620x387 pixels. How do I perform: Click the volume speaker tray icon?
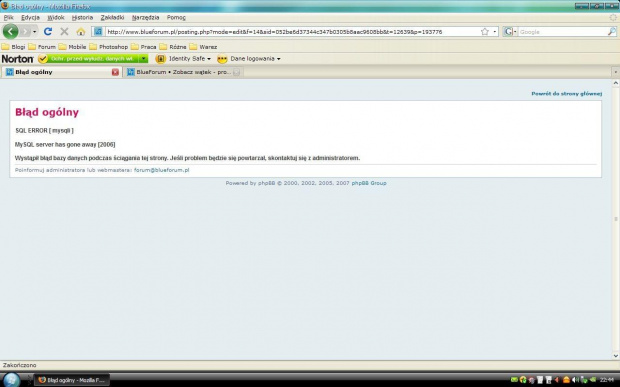(575, 380)
